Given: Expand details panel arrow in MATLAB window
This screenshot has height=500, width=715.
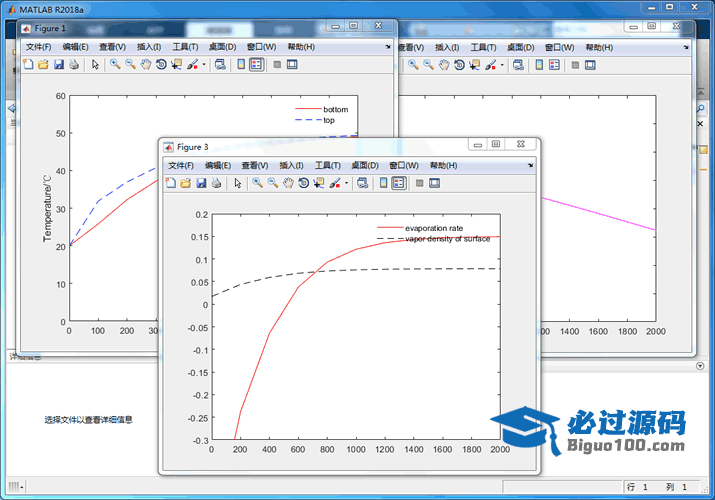Looking at the screenshot, I should click(700, 366).
